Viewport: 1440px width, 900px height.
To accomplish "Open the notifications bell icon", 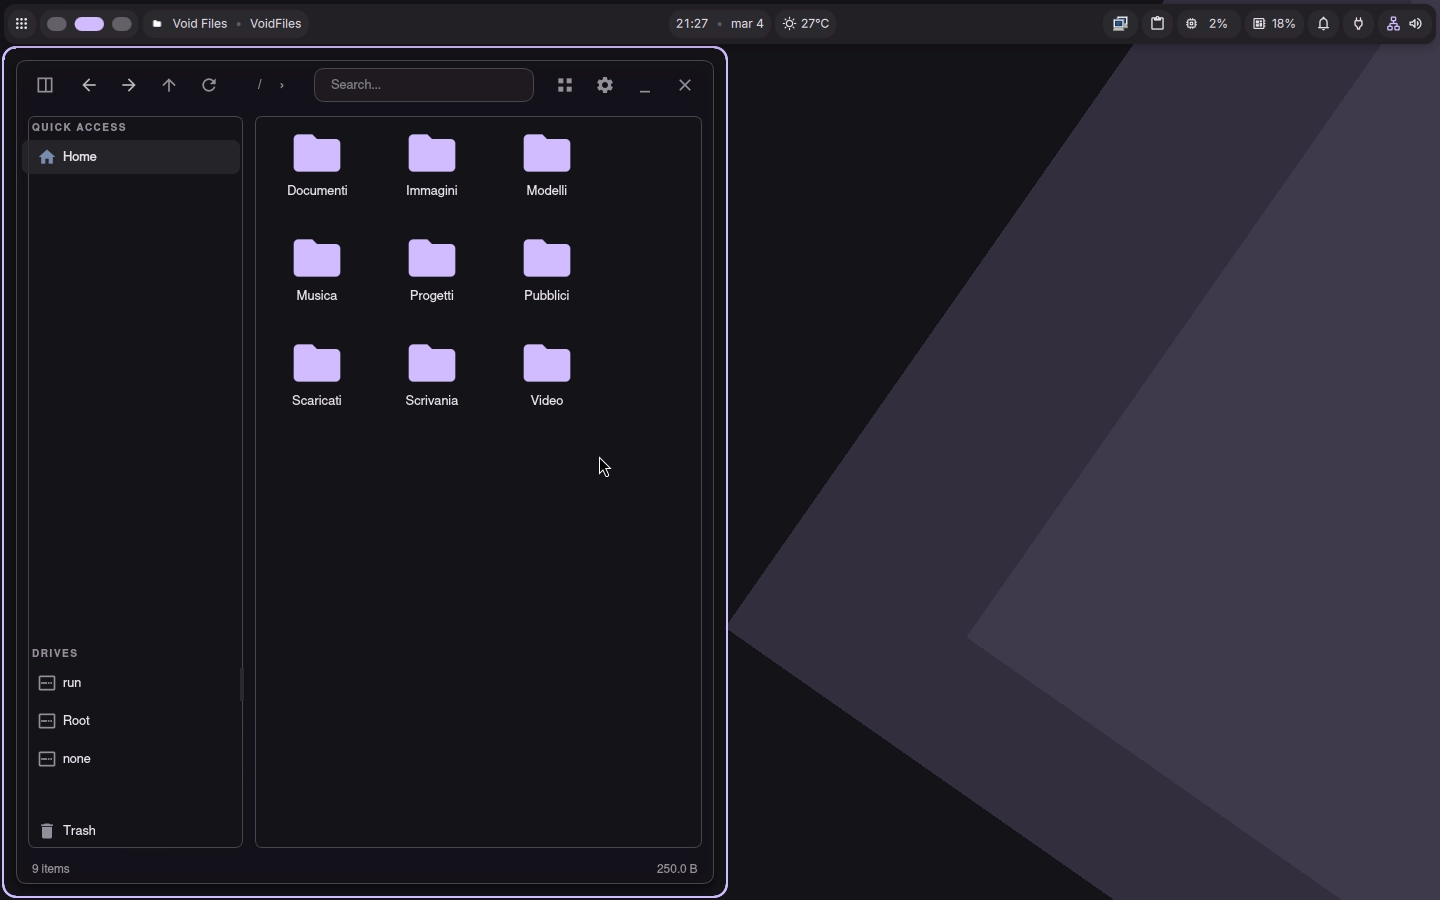I will (x=1325, y=24).
